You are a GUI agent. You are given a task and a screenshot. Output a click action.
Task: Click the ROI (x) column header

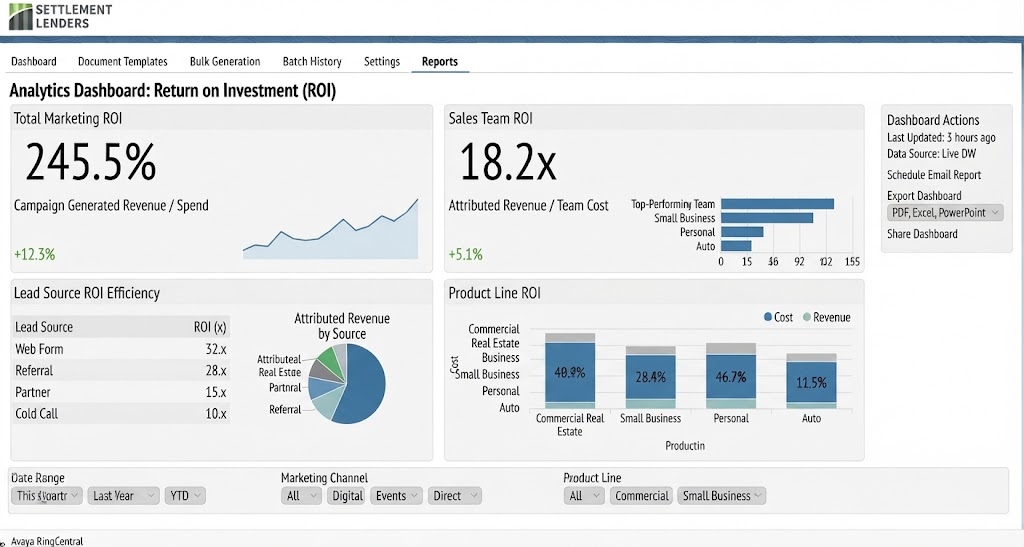pyautogui.click(x=210, y=327)
